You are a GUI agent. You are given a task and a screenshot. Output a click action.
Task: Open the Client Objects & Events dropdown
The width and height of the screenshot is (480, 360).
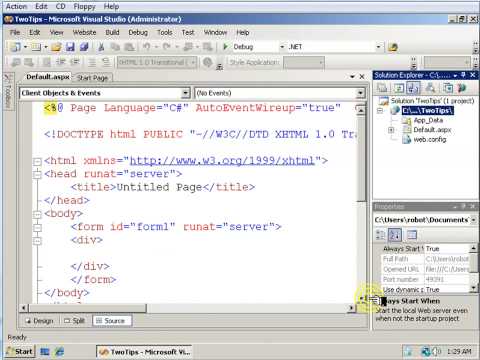point(185,93)
